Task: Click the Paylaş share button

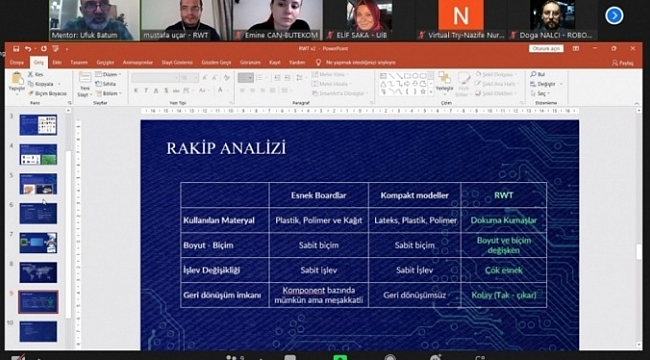Action: coord(623,63)
